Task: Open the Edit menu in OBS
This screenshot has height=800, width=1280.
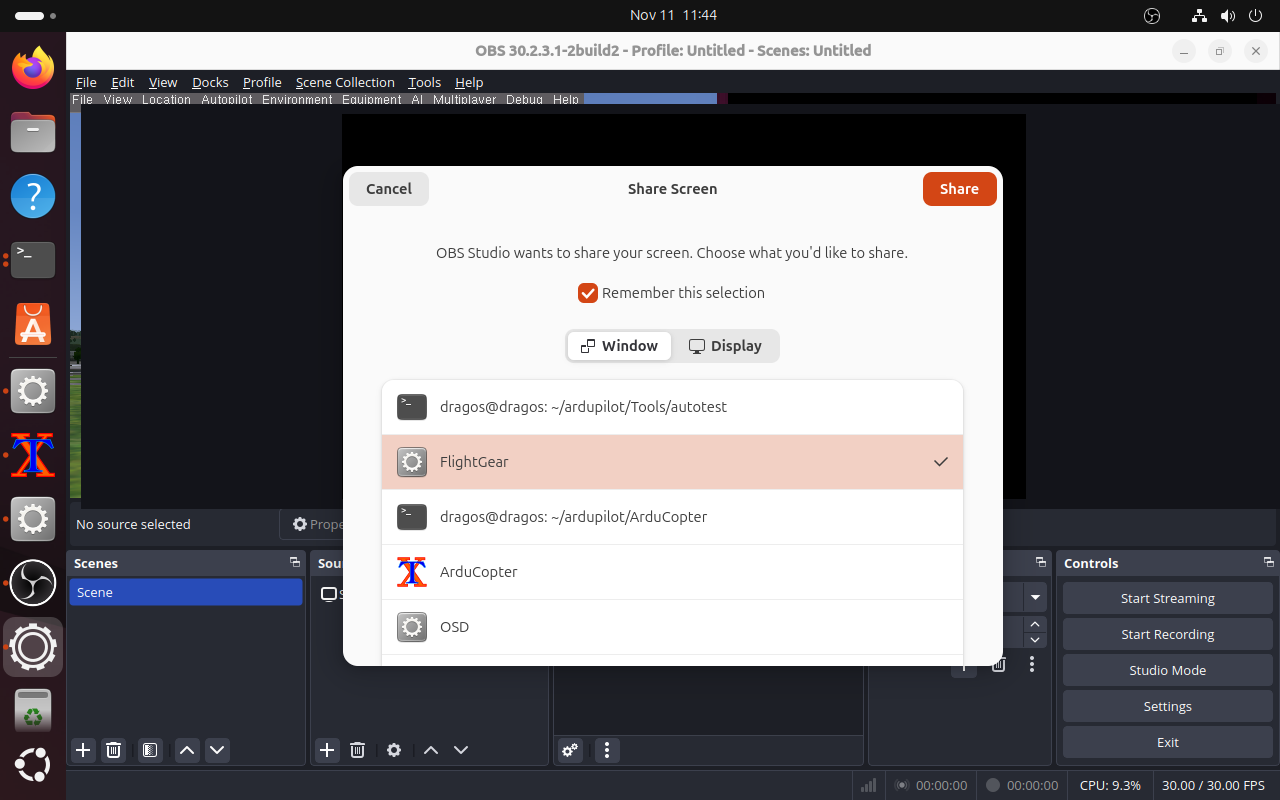Action: 123,82
